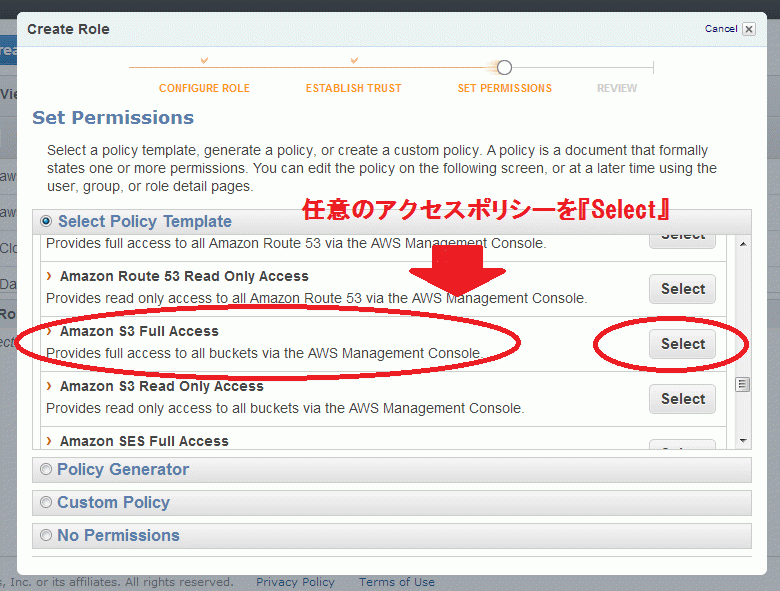This screenshot has height=591, width=780.
Task: Click the policy list scrollbar down arrow
Action: 743,441
